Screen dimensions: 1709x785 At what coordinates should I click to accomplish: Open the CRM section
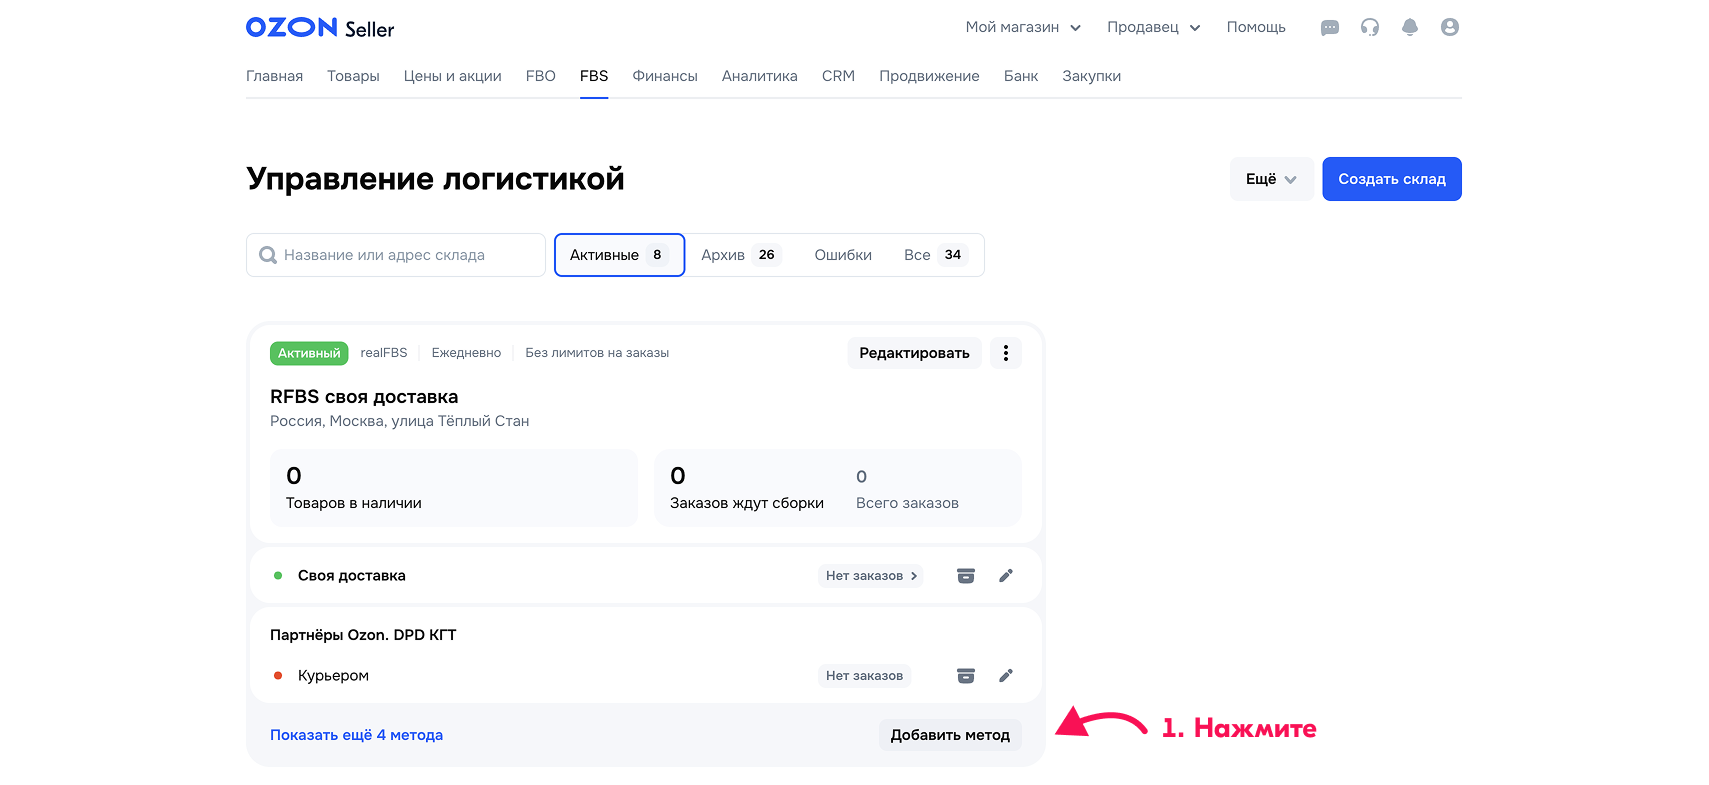(x=838, y=76)
